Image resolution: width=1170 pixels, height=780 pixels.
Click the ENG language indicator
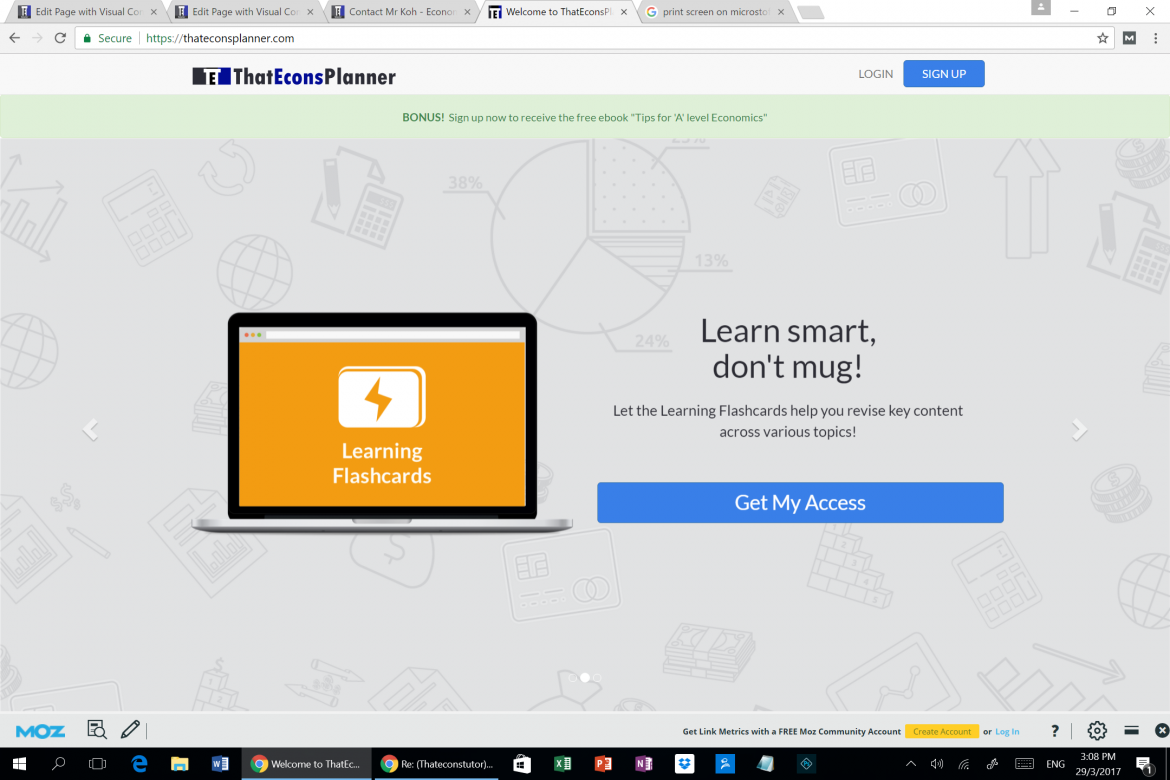click(1055, 764)
